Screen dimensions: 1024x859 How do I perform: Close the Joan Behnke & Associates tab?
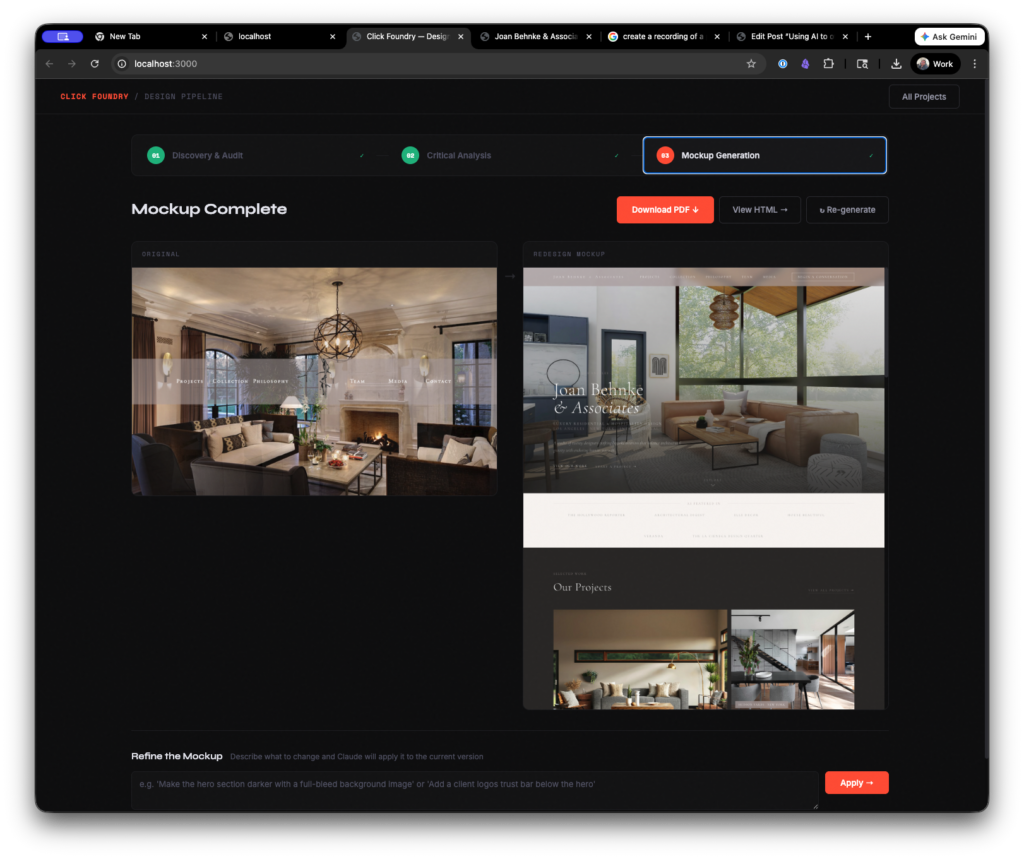(589, 37)
